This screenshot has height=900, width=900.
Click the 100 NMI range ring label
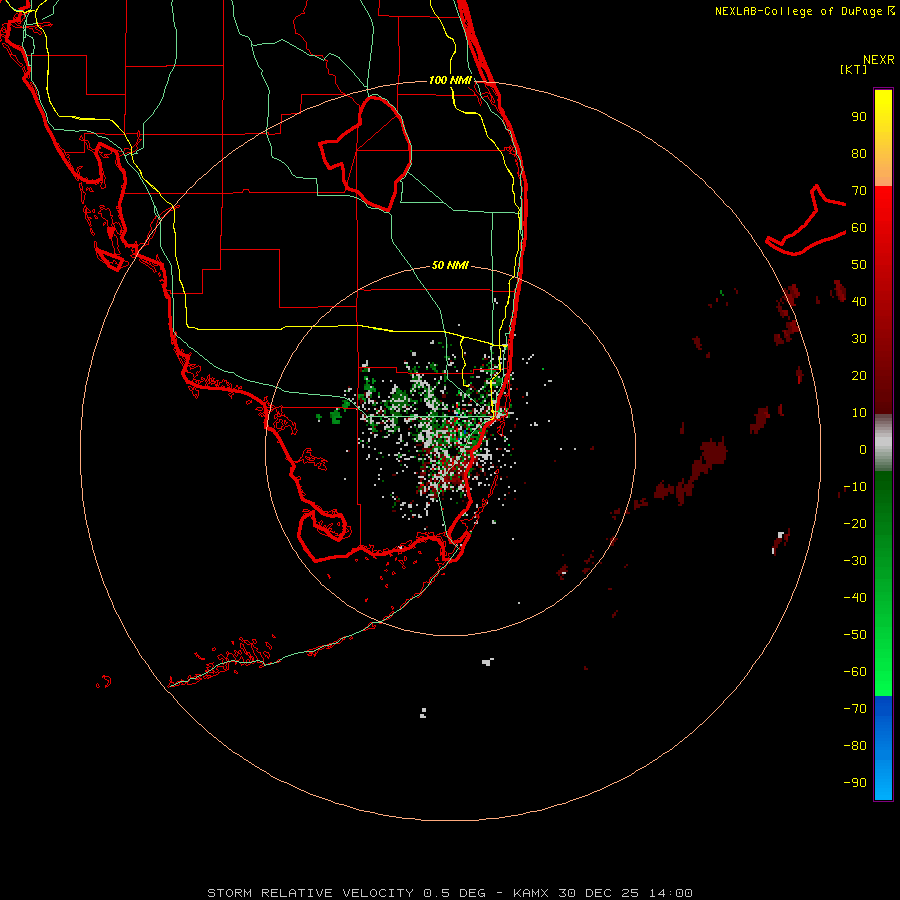coord(450,80)
